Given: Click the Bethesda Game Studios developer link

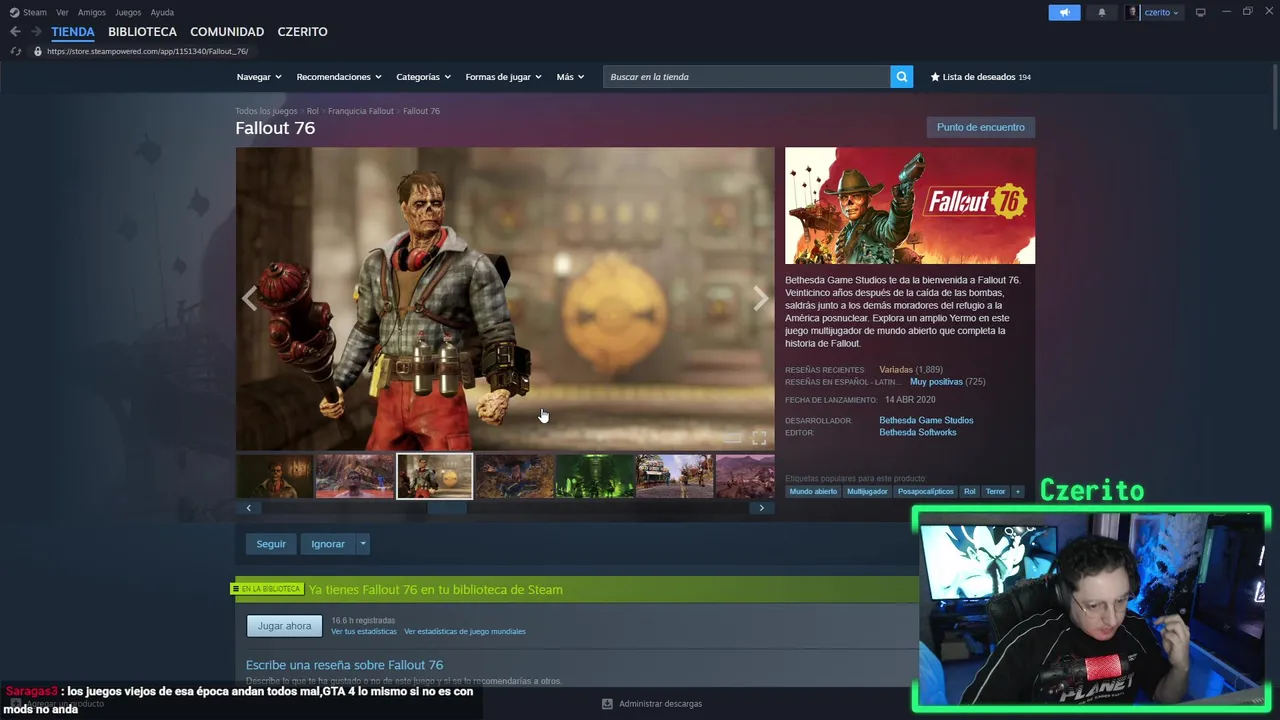Looking at the screenshot, I should tap(926, 421).
